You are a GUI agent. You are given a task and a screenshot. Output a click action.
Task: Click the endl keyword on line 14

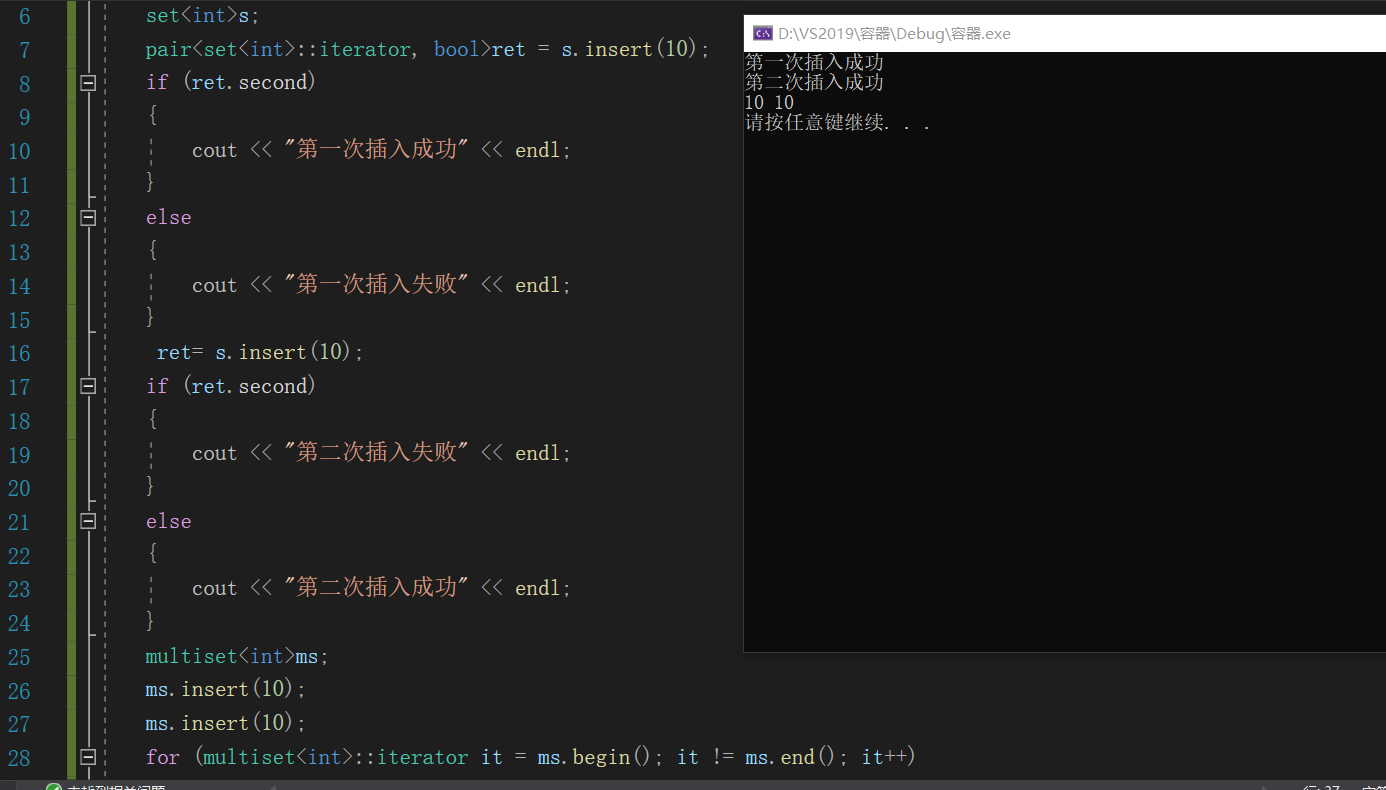(x=537, y=285)
